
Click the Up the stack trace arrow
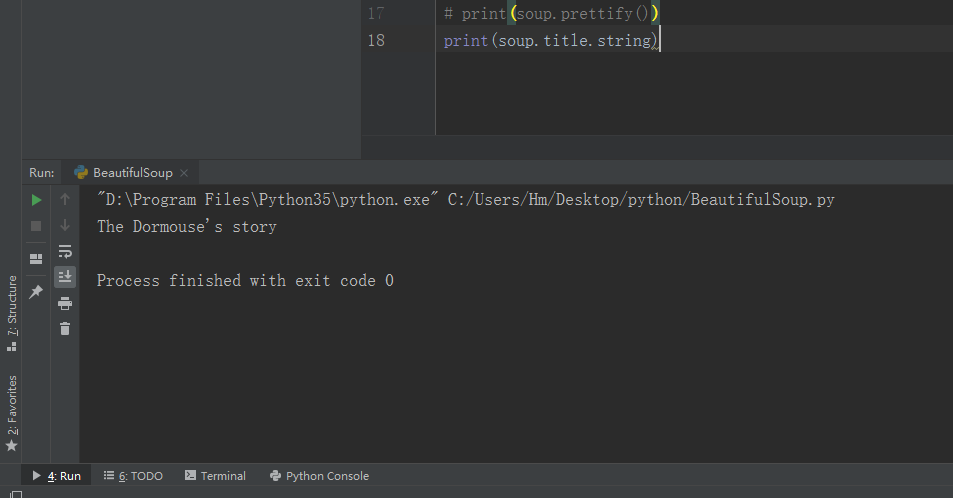[65, 199]
